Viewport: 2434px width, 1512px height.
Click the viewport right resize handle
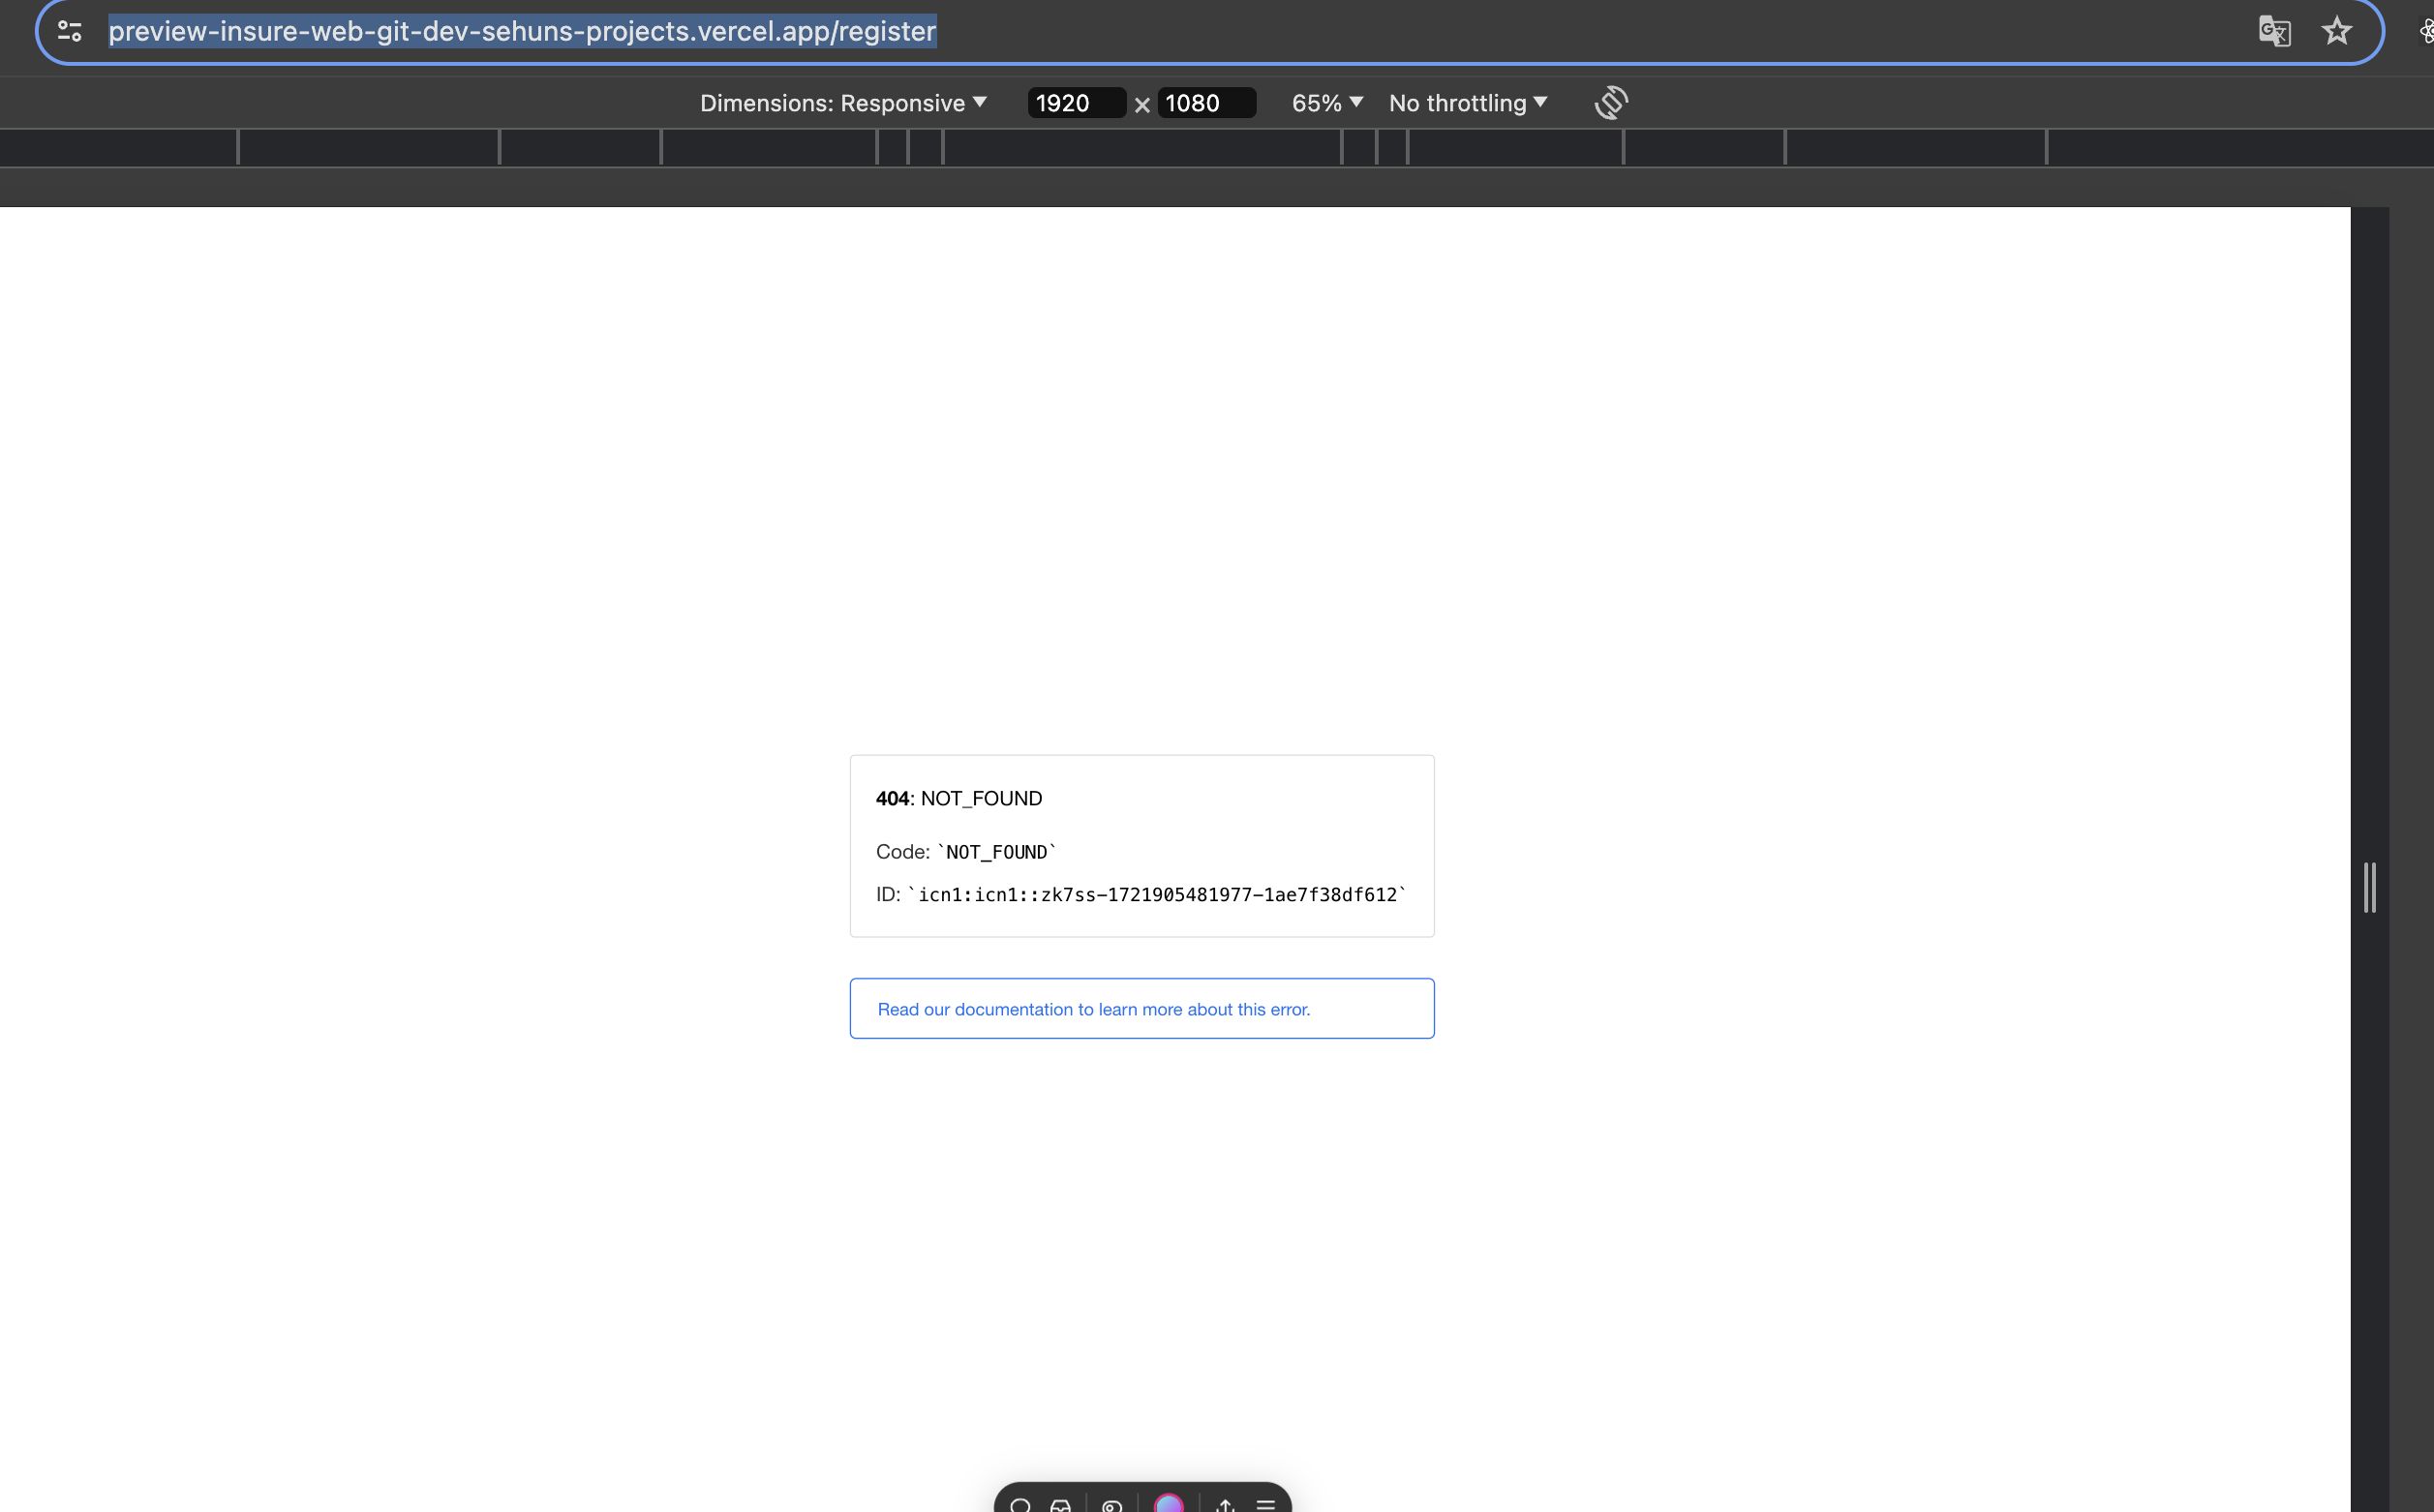tap(2369, 887)
